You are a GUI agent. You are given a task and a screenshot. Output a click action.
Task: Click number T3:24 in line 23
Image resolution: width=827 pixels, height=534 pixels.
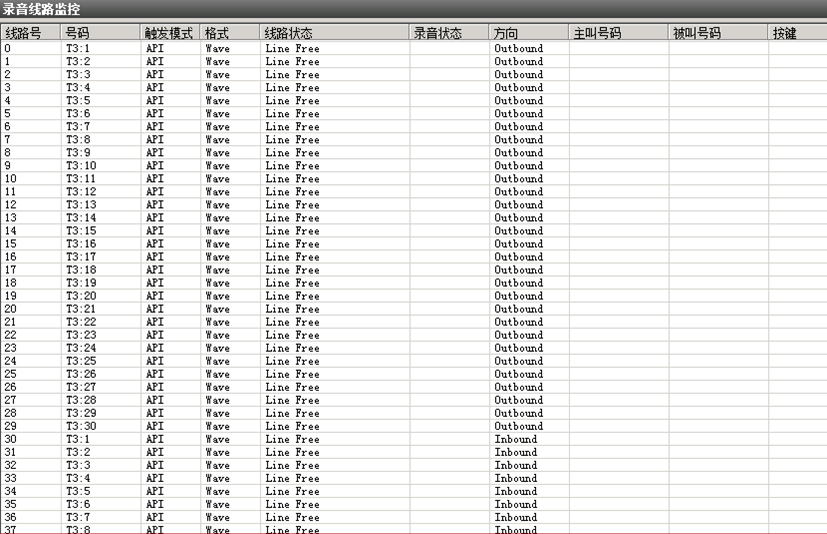tap(81, 348)
